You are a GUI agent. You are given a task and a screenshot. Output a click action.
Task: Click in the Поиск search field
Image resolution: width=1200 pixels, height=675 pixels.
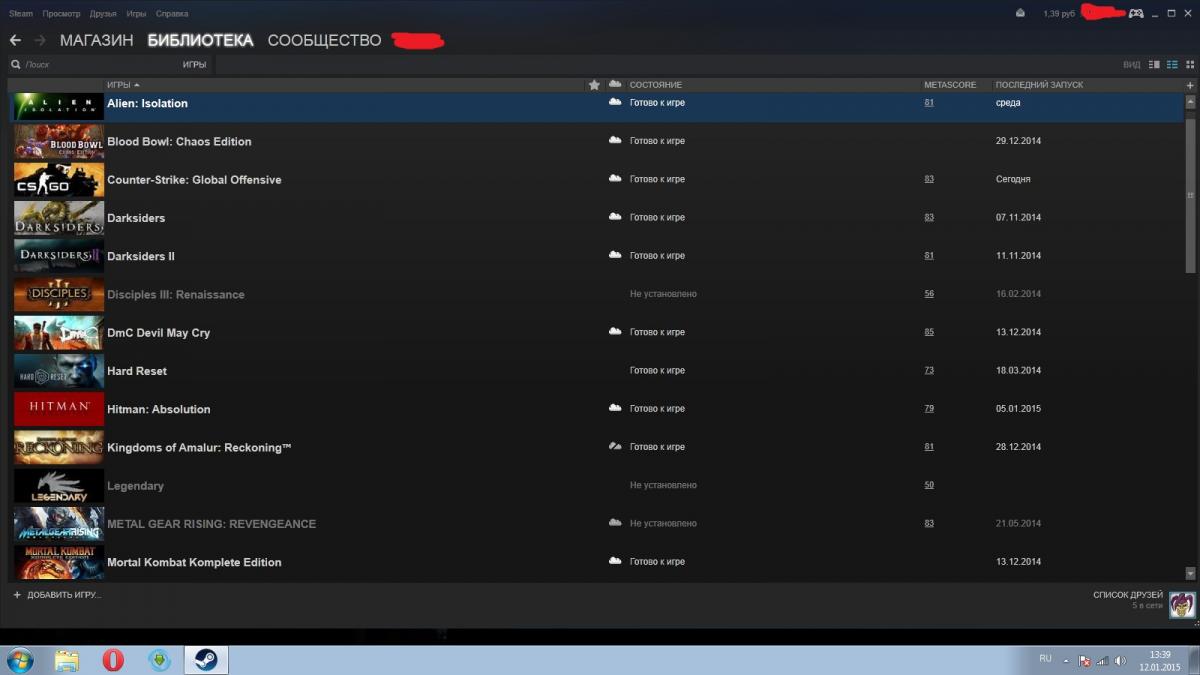(95, 64)
